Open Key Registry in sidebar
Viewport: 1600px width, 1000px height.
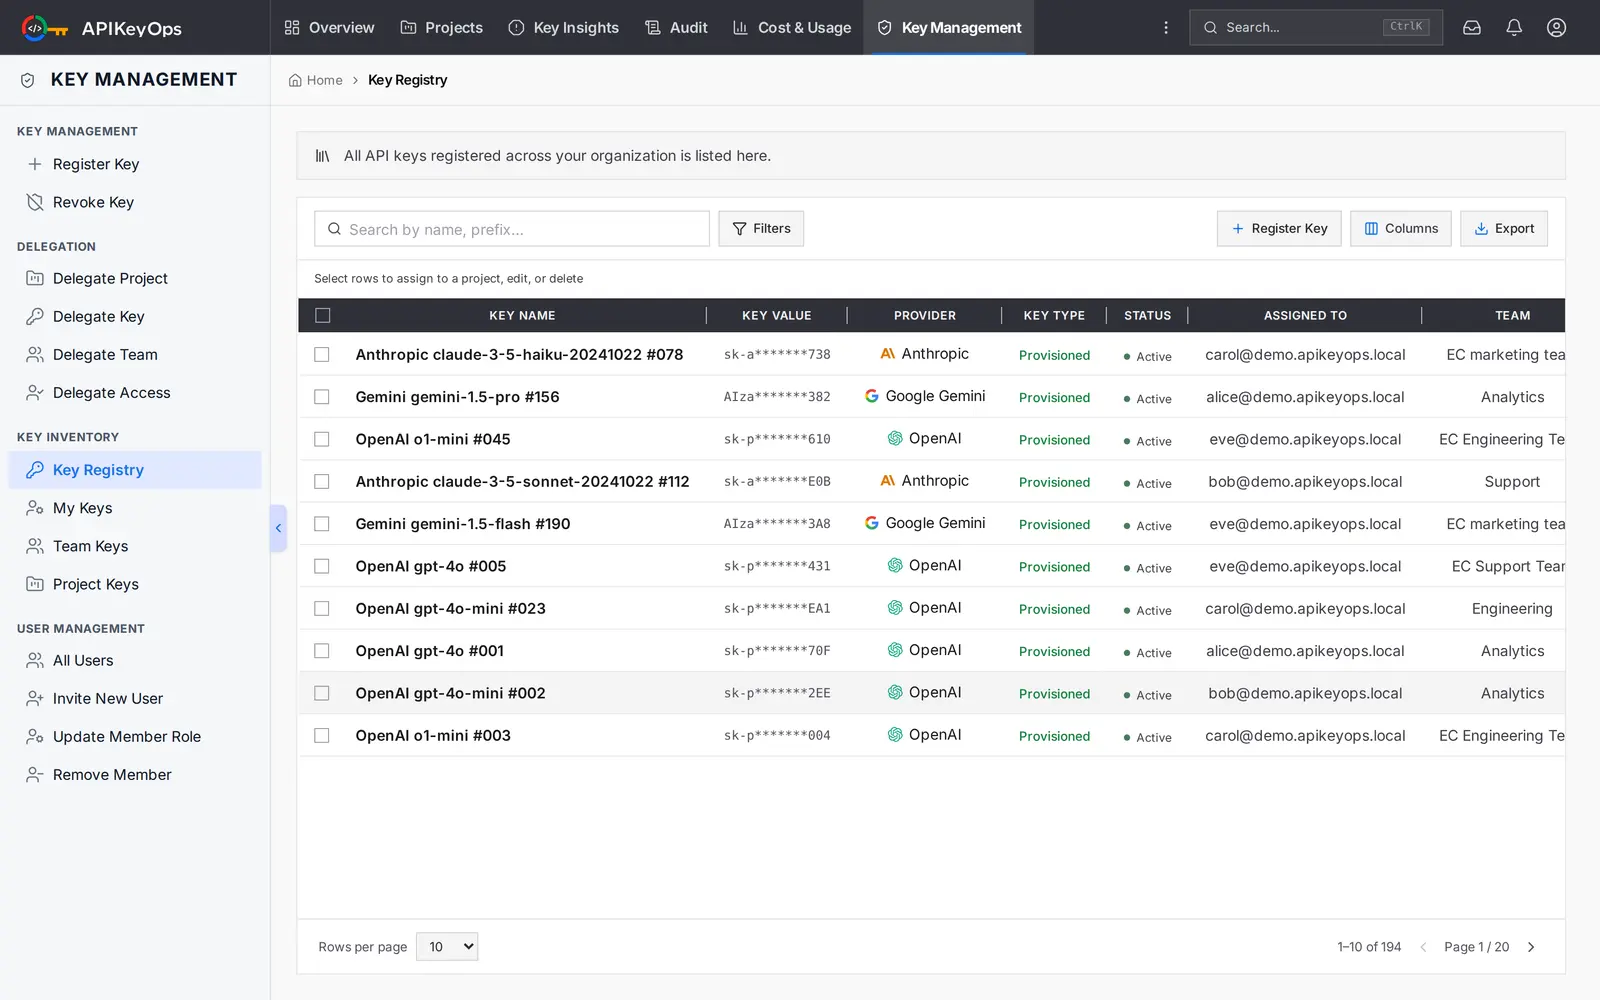click(135, 470)
